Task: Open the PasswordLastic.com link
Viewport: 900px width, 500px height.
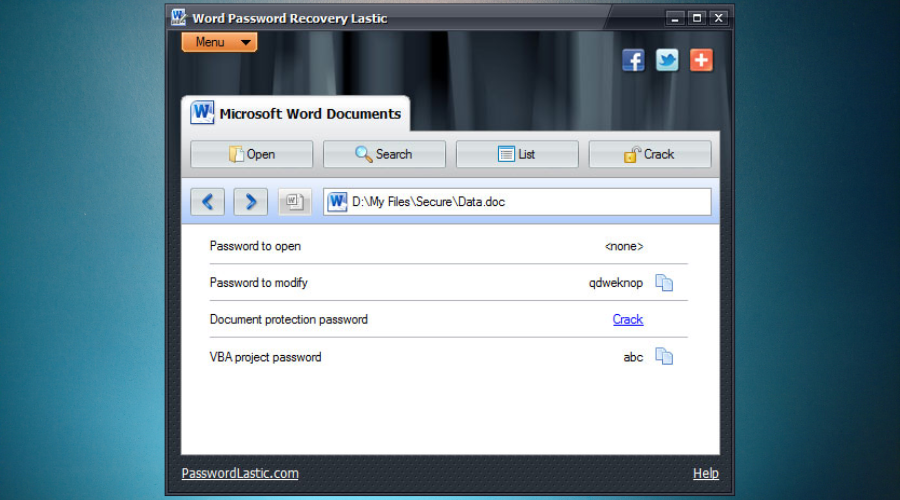Action: point(240,473)
